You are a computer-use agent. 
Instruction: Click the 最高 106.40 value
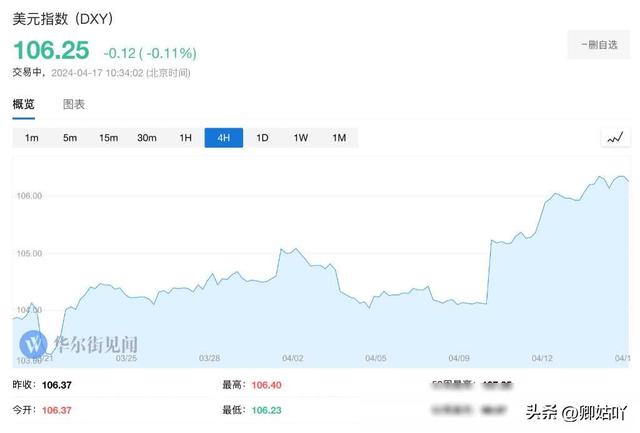click(267, 385)
